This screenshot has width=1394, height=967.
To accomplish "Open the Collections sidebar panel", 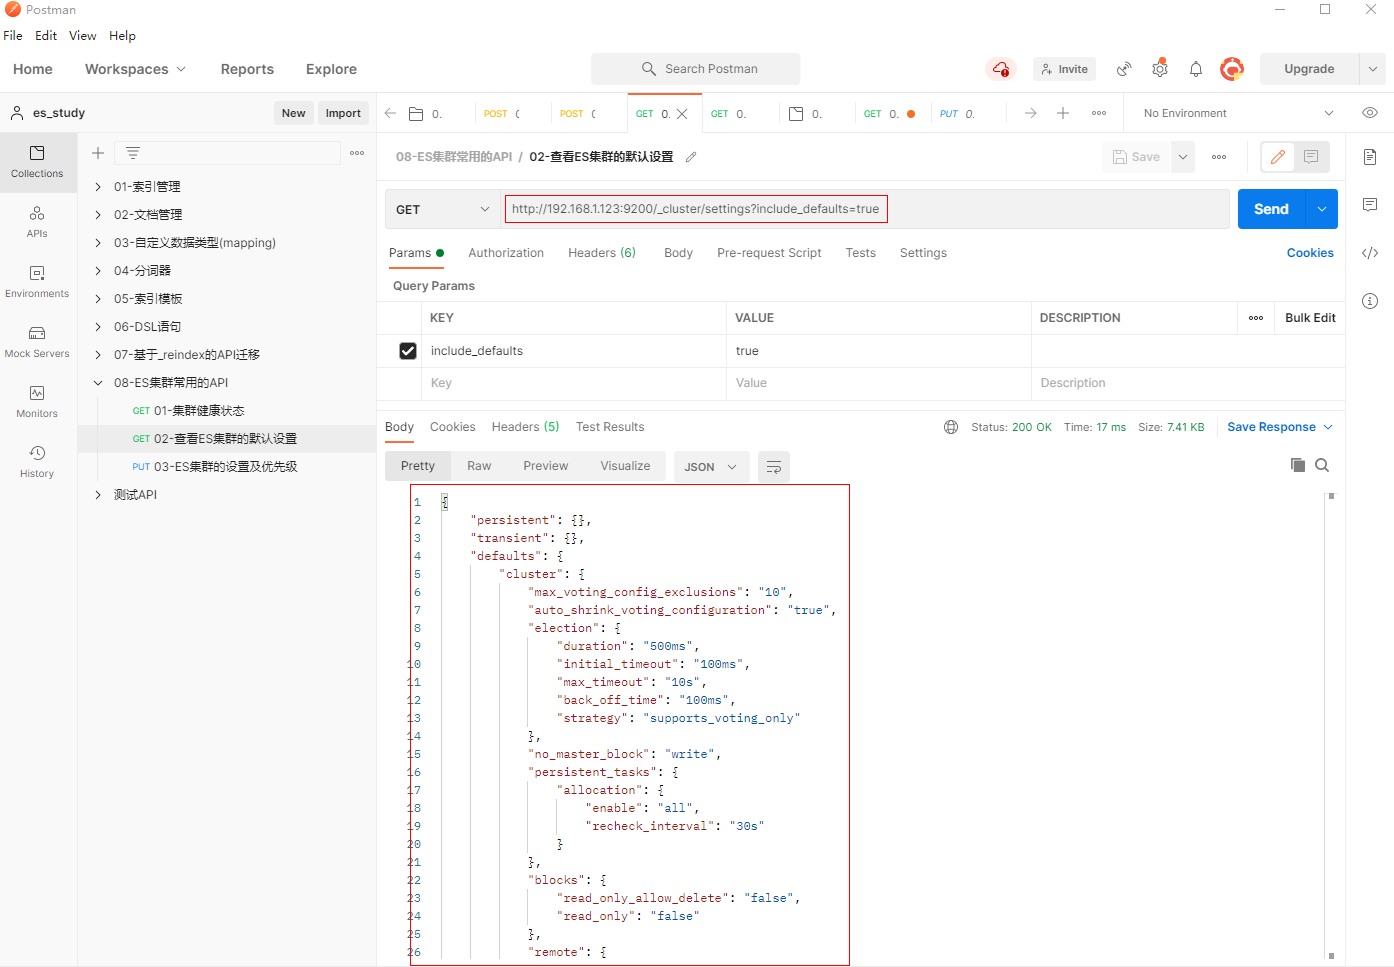I will [x=37, y=161].
